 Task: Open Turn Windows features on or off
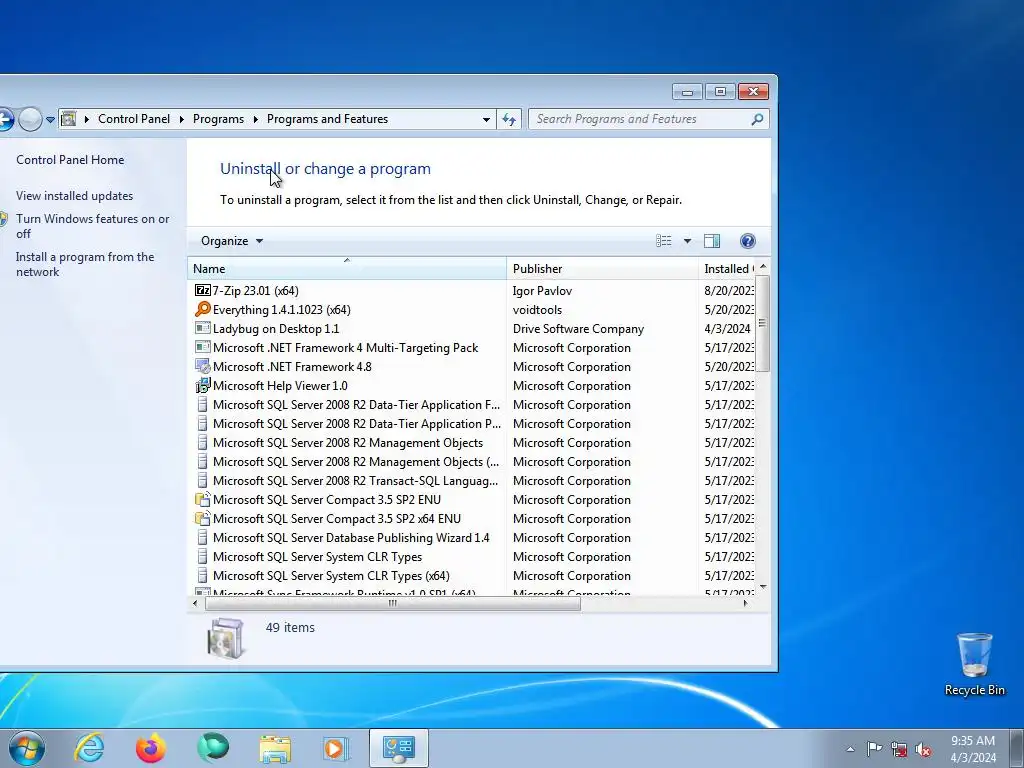(x=92, y=226)
